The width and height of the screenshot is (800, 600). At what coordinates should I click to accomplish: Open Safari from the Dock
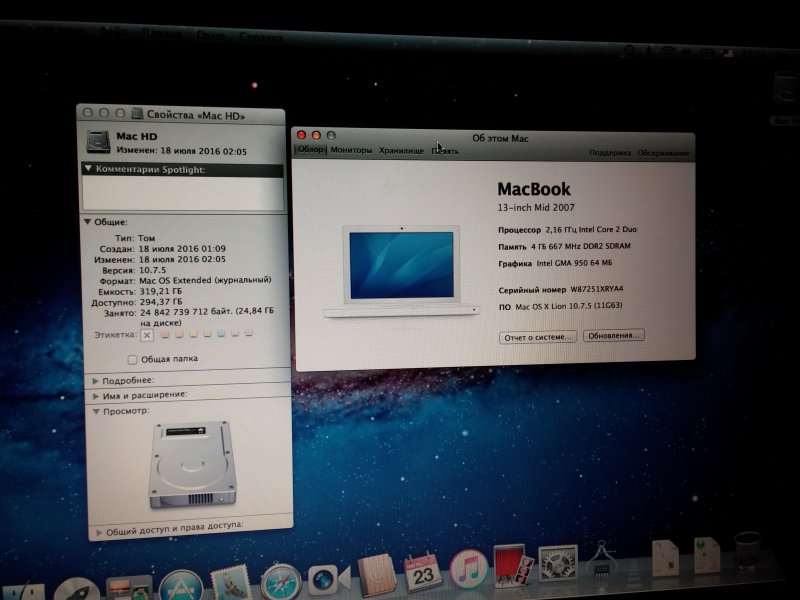pos(280,579)
